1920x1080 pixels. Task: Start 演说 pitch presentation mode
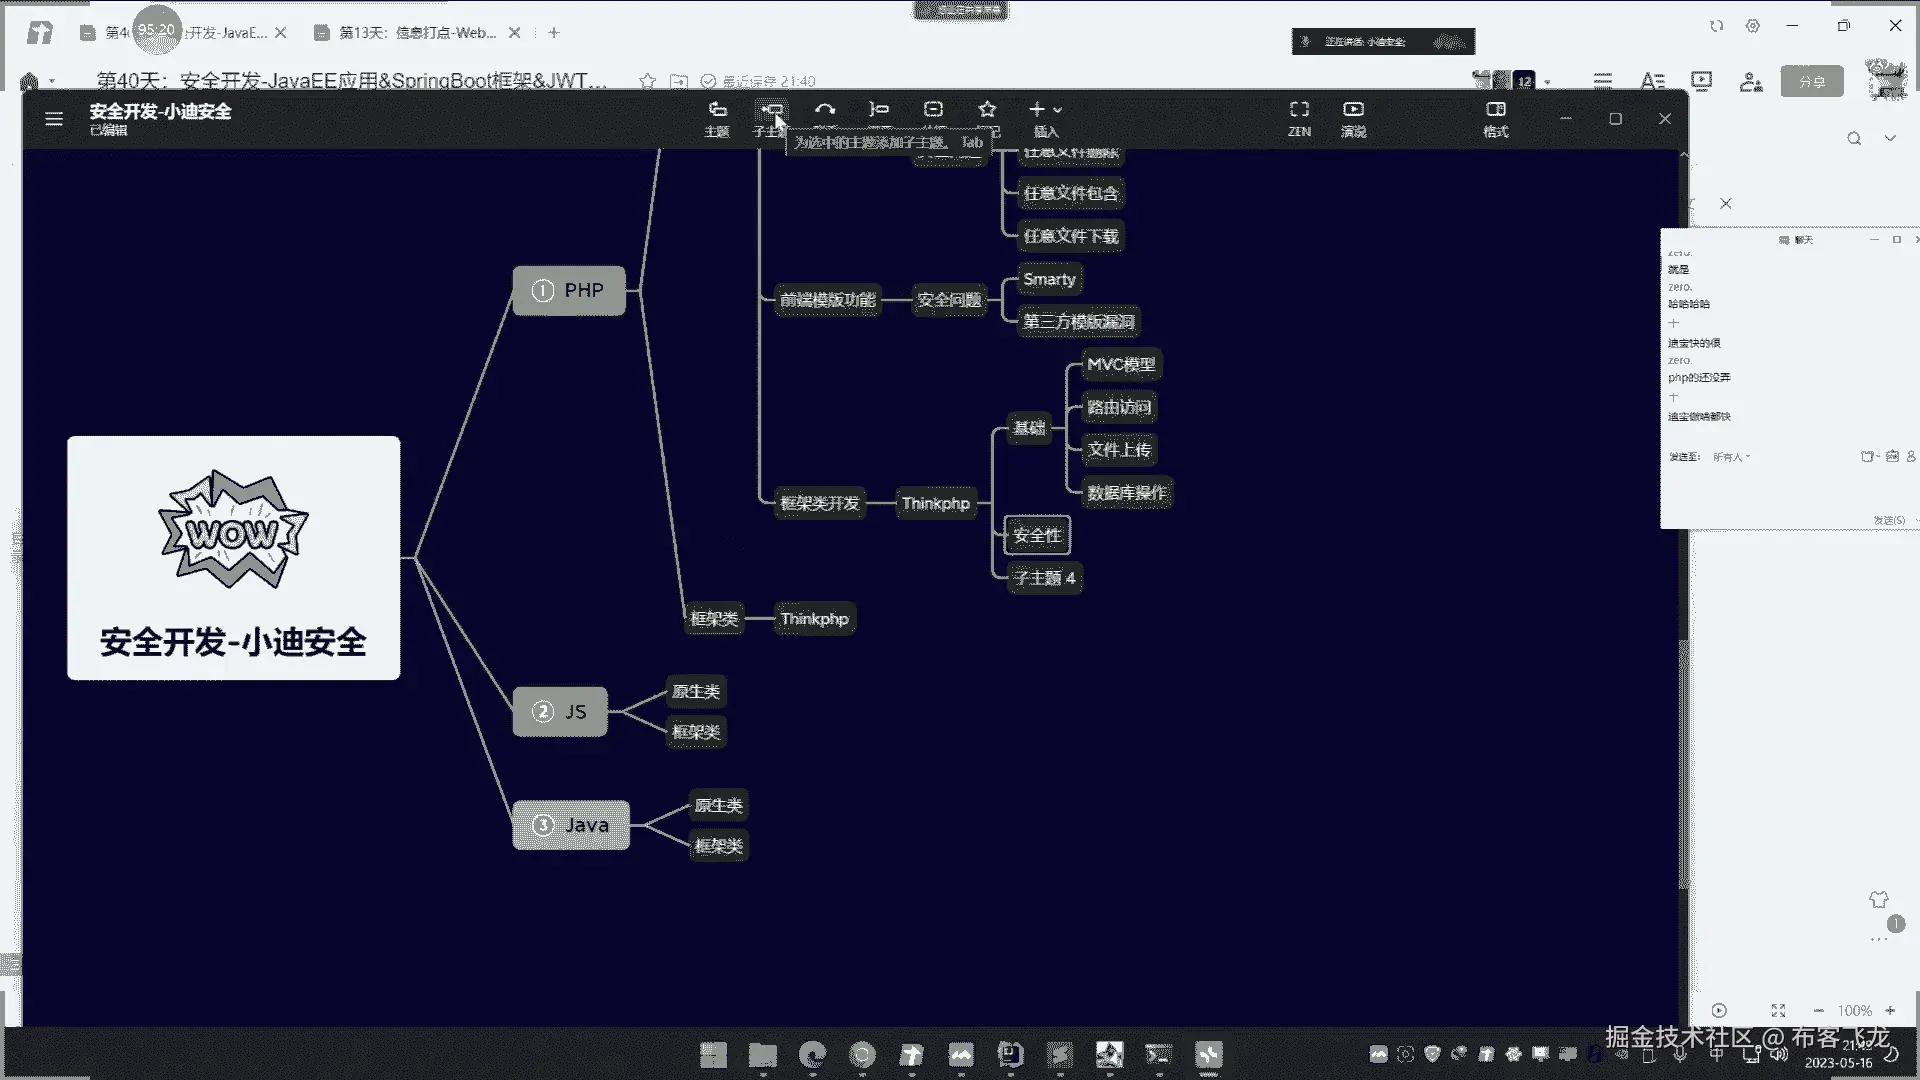click(x=1353, y=110)
